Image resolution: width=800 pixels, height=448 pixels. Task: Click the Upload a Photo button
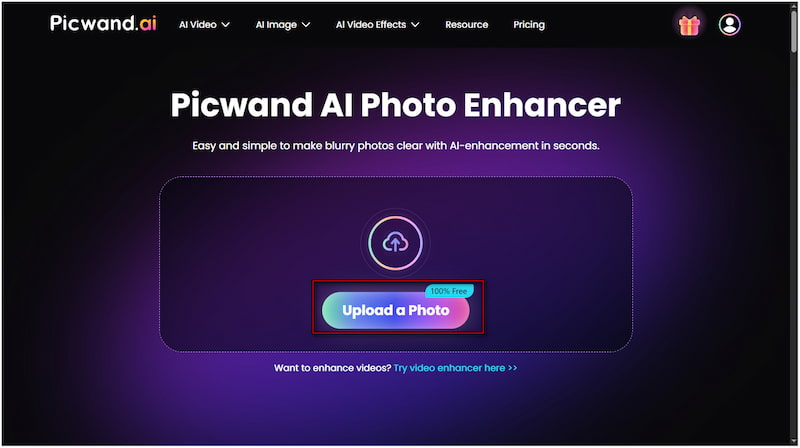pyautogui.click(x=395, y=310)
